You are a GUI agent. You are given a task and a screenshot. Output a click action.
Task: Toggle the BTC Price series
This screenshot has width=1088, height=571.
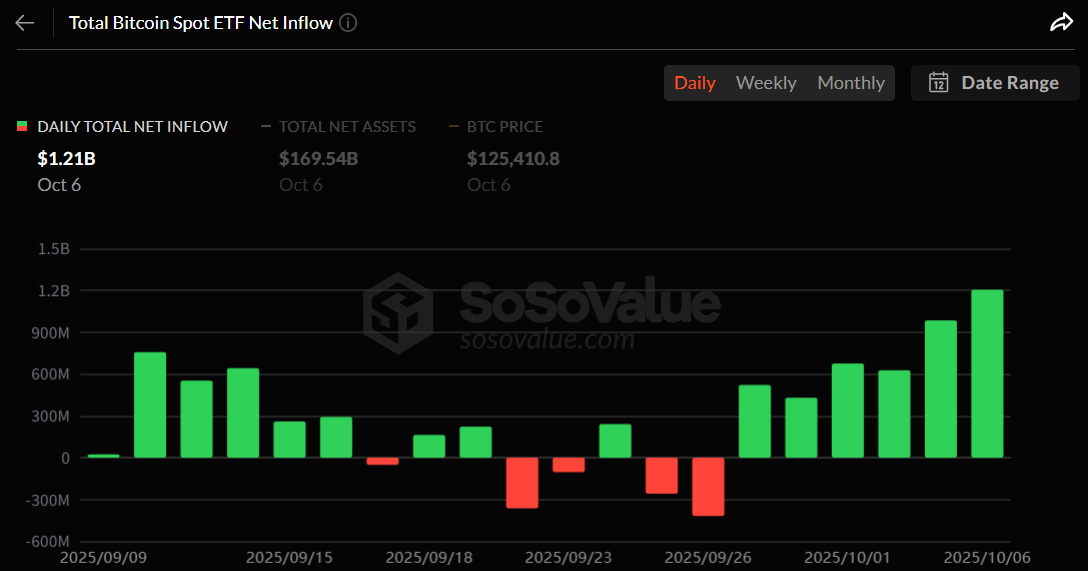point(504,127)
